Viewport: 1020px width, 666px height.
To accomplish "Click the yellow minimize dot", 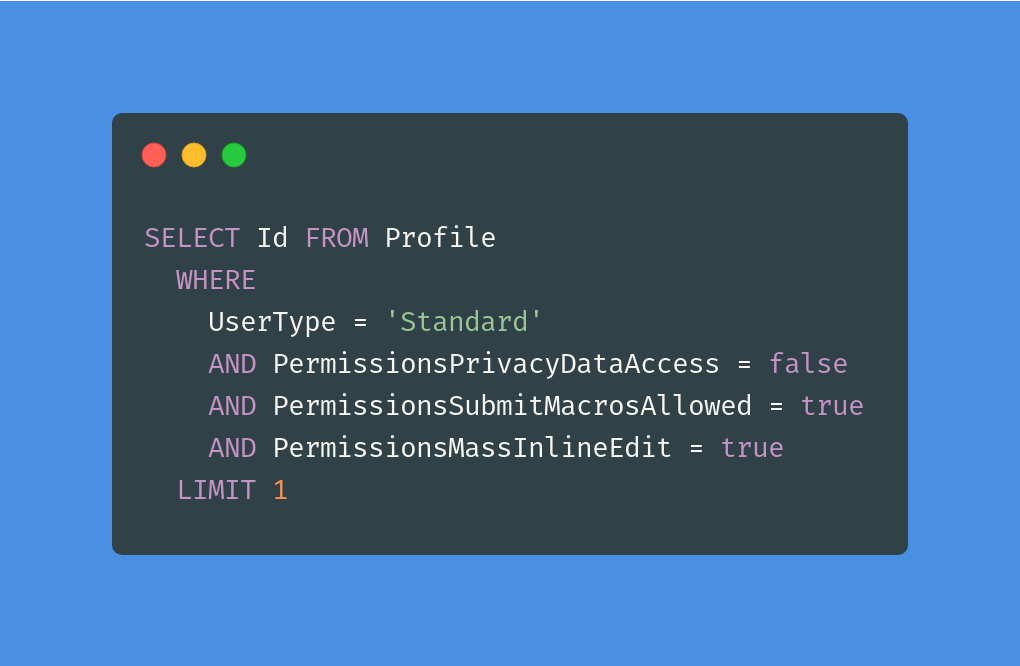I will coord(194,155).
